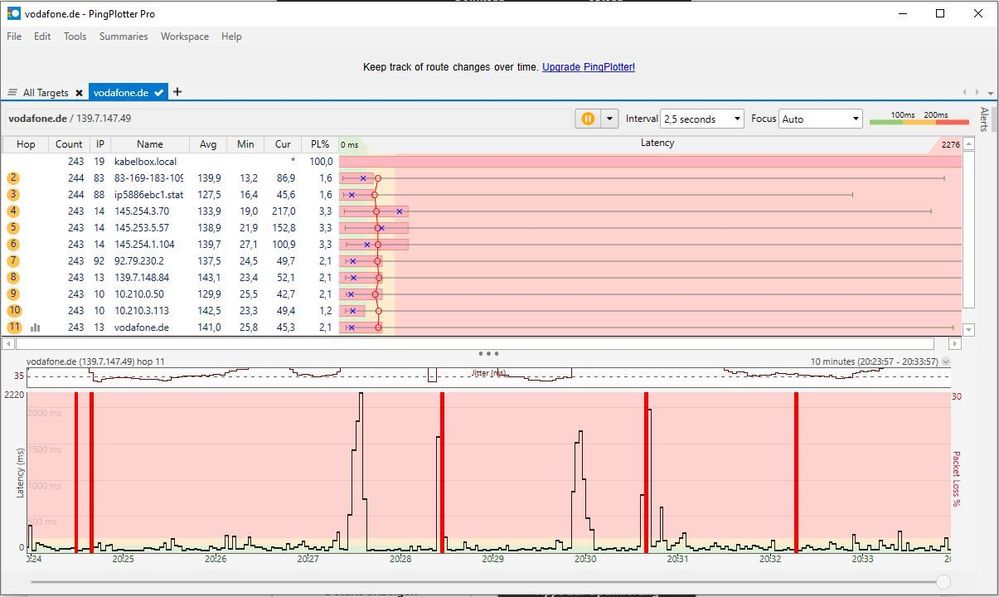Click the 20:28 packet loss red bar

[442, 472]
